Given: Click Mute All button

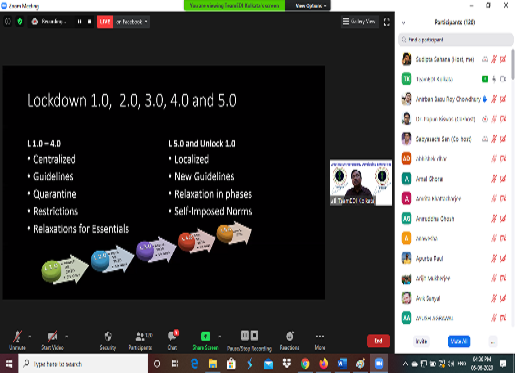Looking at the screenshot, I should pyautogui.click(x=459, y=341).
